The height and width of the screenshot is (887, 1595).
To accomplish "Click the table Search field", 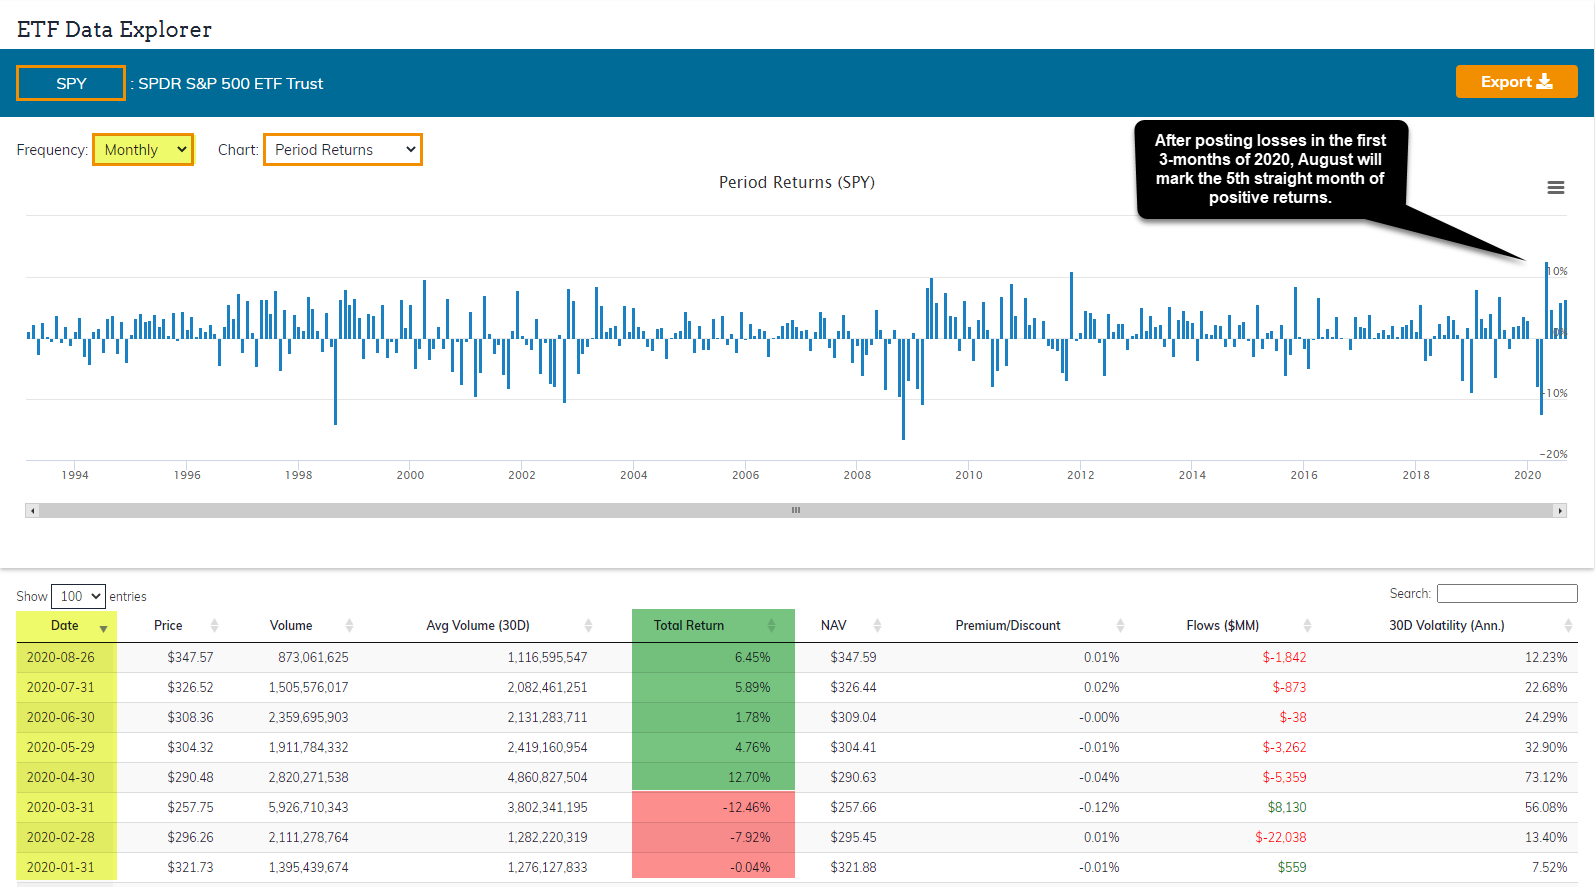I will [1507, 593].
